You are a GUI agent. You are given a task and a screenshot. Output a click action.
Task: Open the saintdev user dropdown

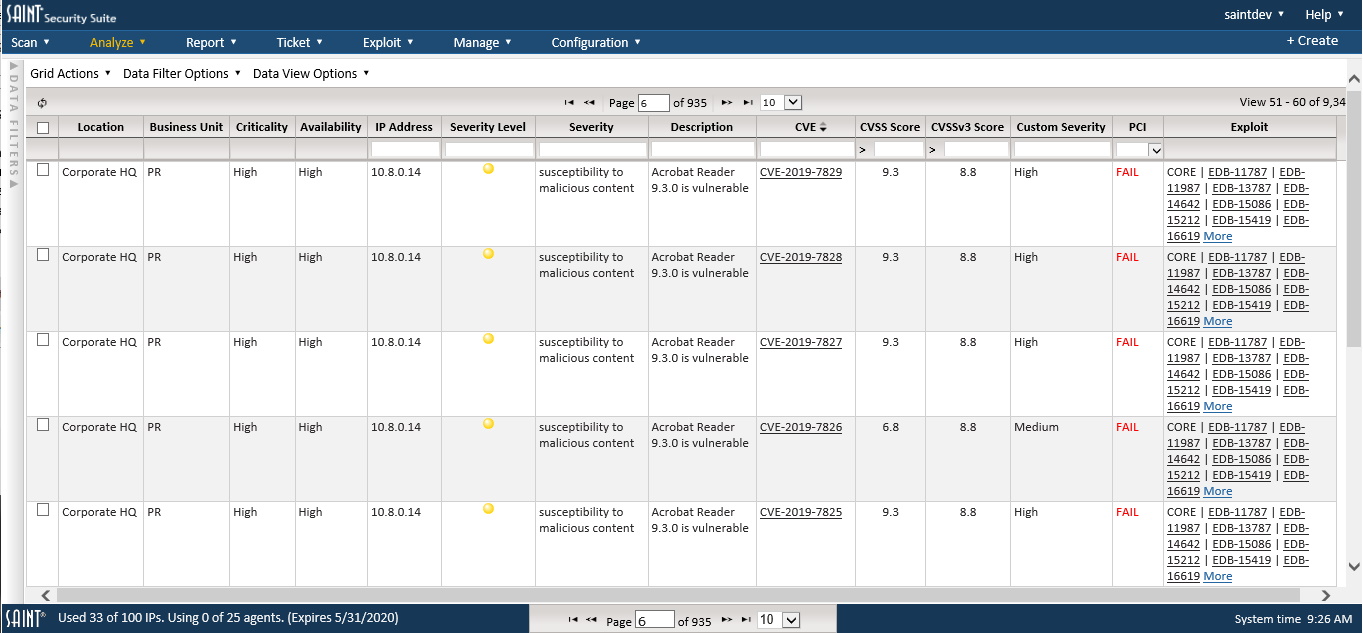(x=1254, y=14)
